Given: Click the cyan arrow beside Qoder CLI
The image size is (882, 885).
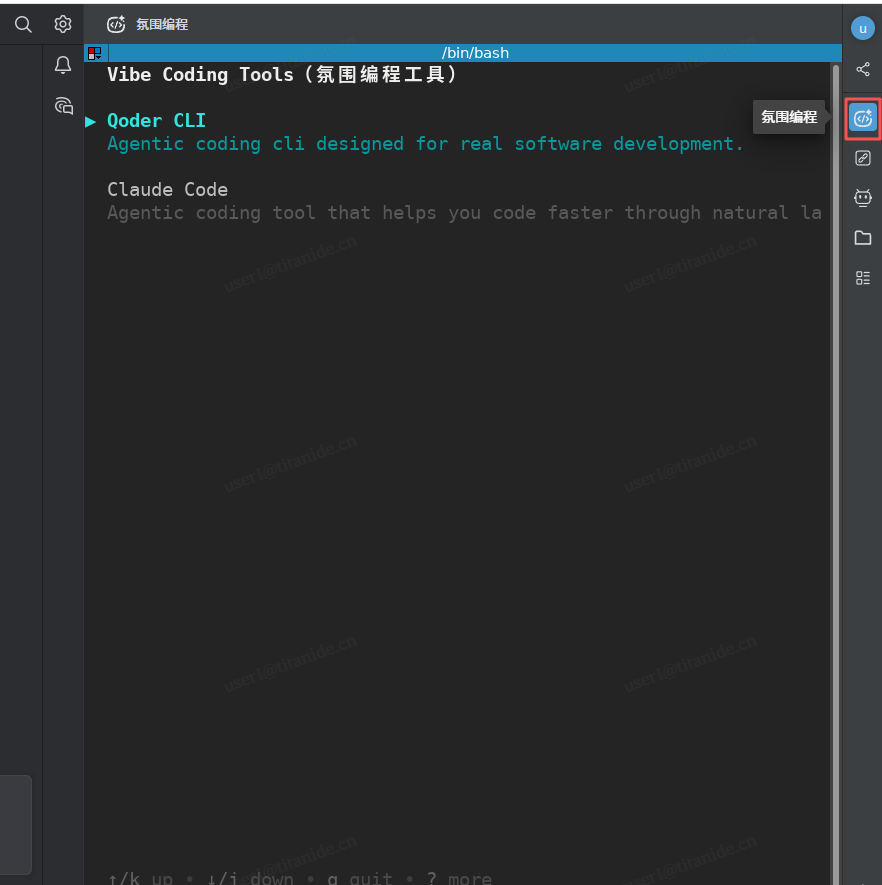Looking at the screenshot, I should [91, 121].
